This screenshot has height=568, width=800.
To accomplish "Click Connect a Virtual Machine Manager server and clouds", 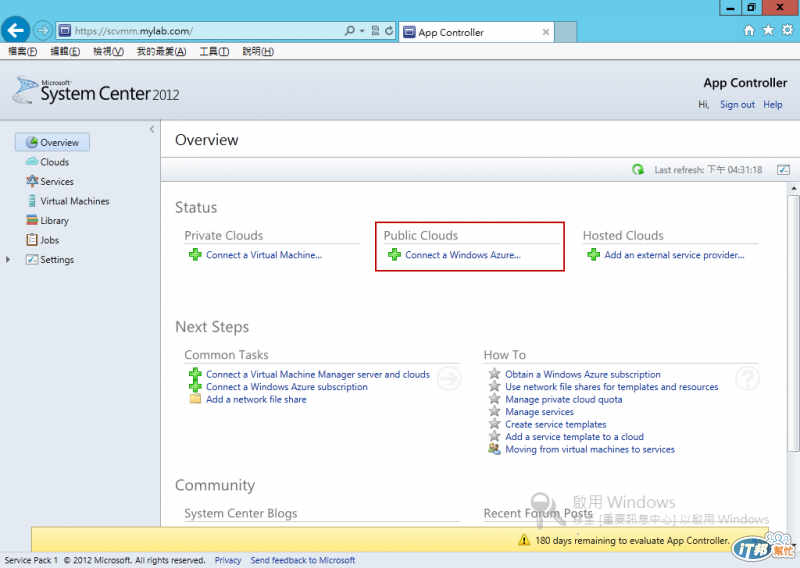I will (x=318, y=374).
